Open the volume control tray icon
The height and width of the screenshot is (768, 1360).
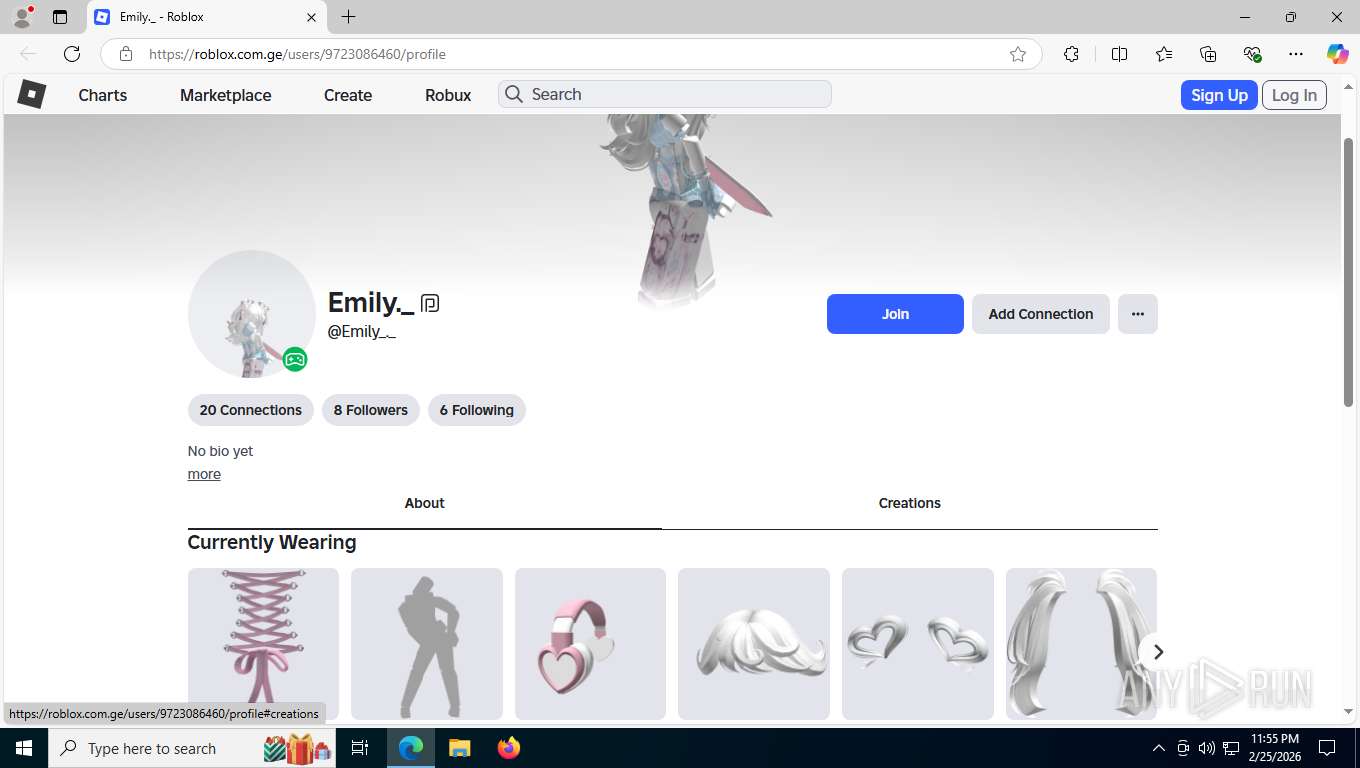[x=1206, y=748]
